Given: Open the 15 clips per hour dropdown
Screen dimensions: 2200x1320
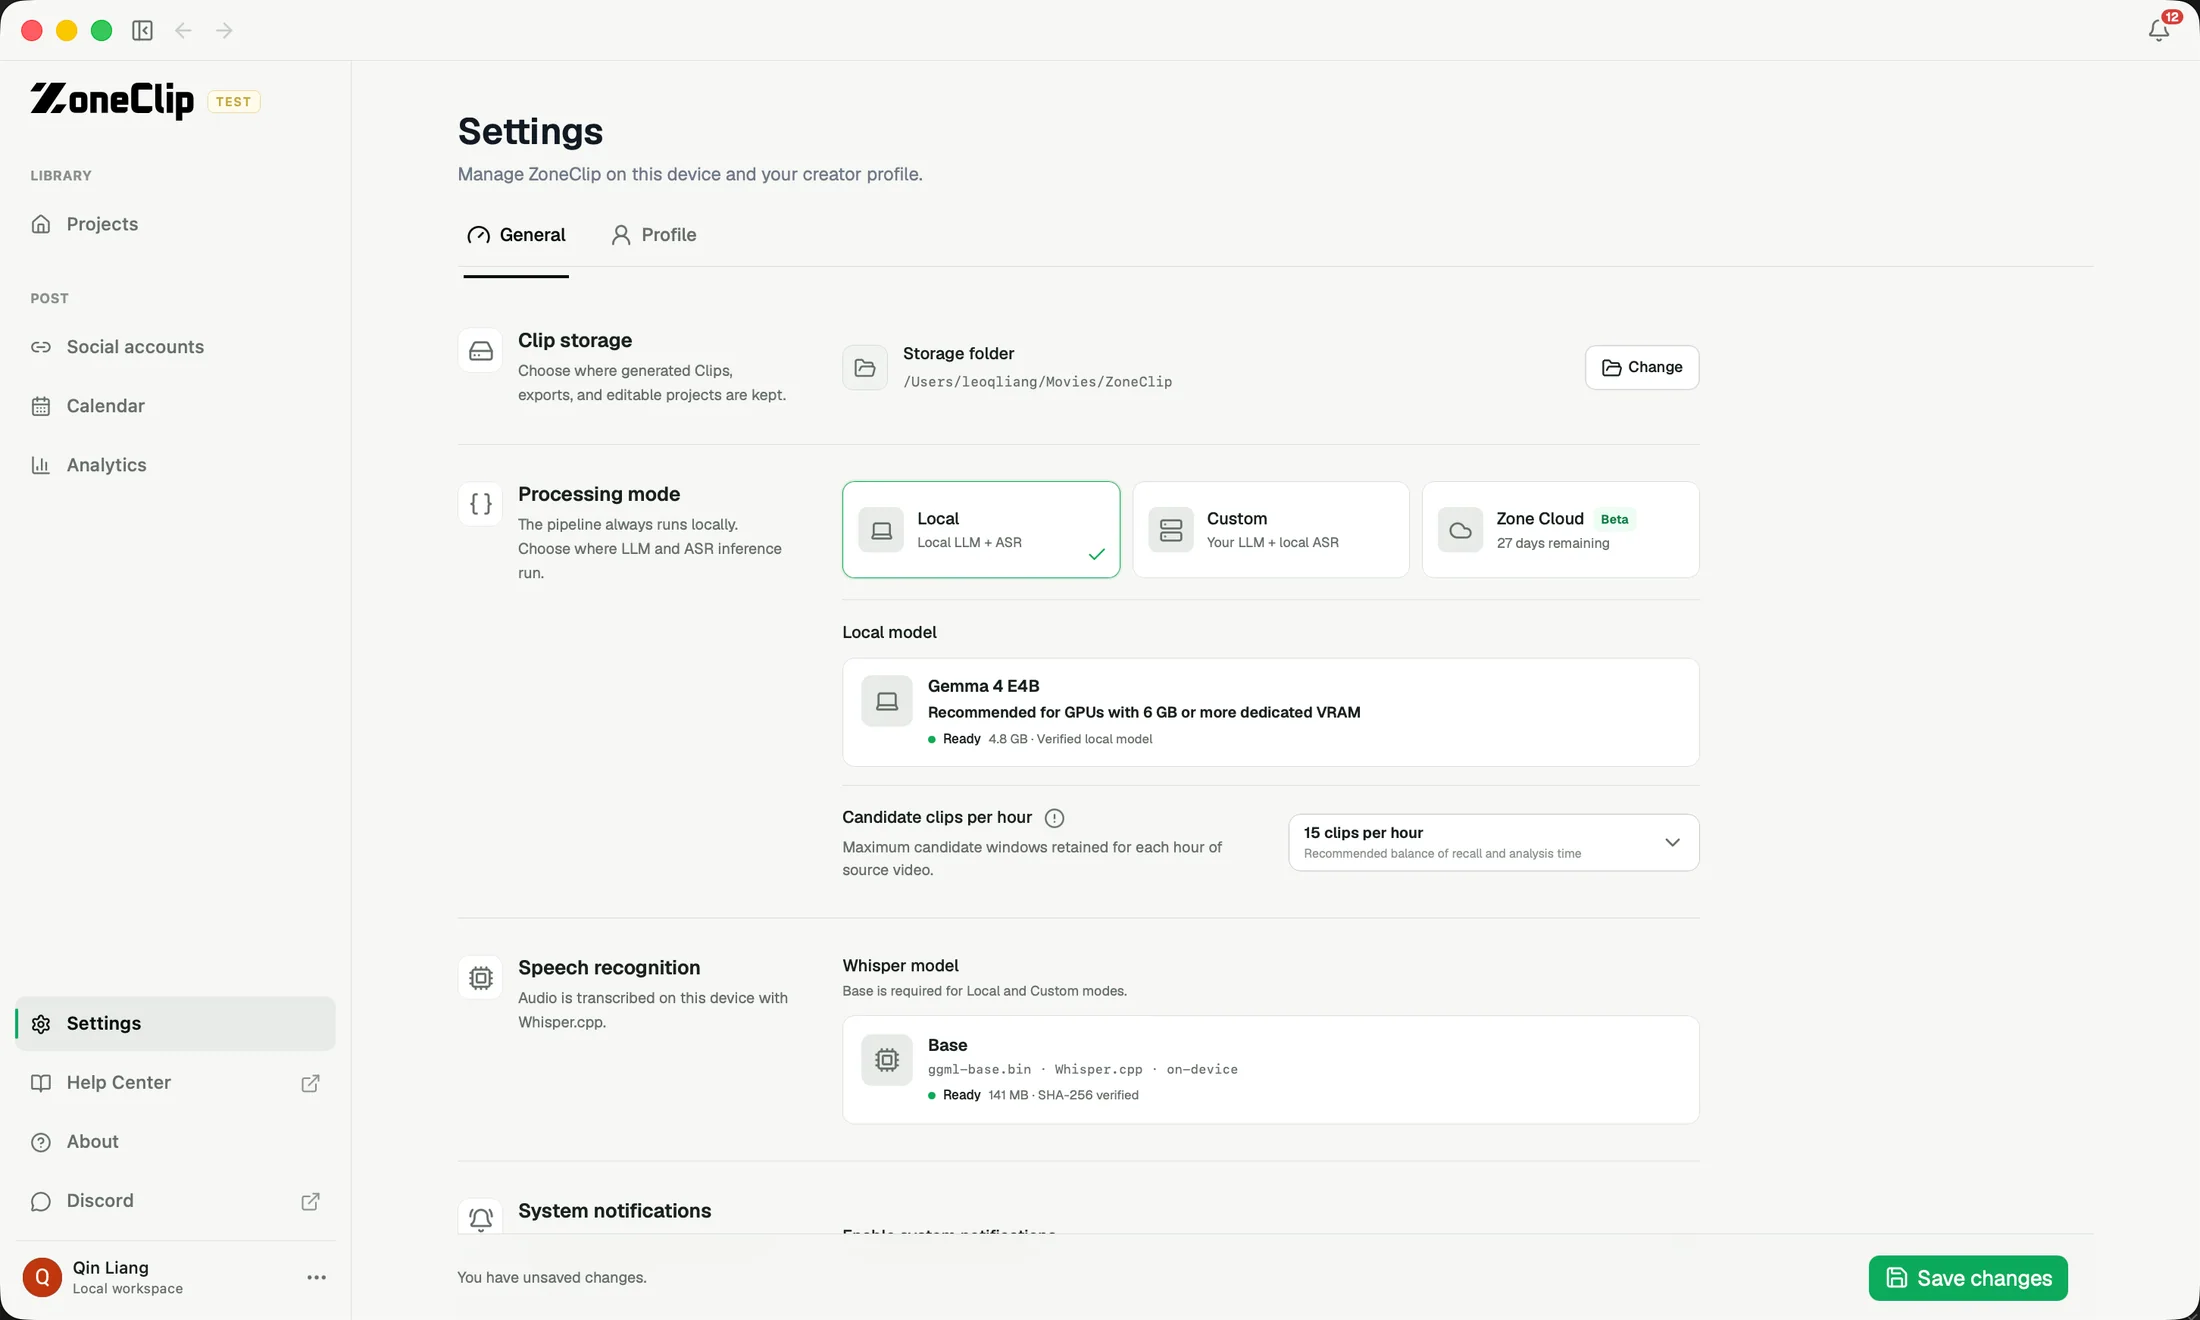Looking at the screenshot, I should pos(1493,842).
